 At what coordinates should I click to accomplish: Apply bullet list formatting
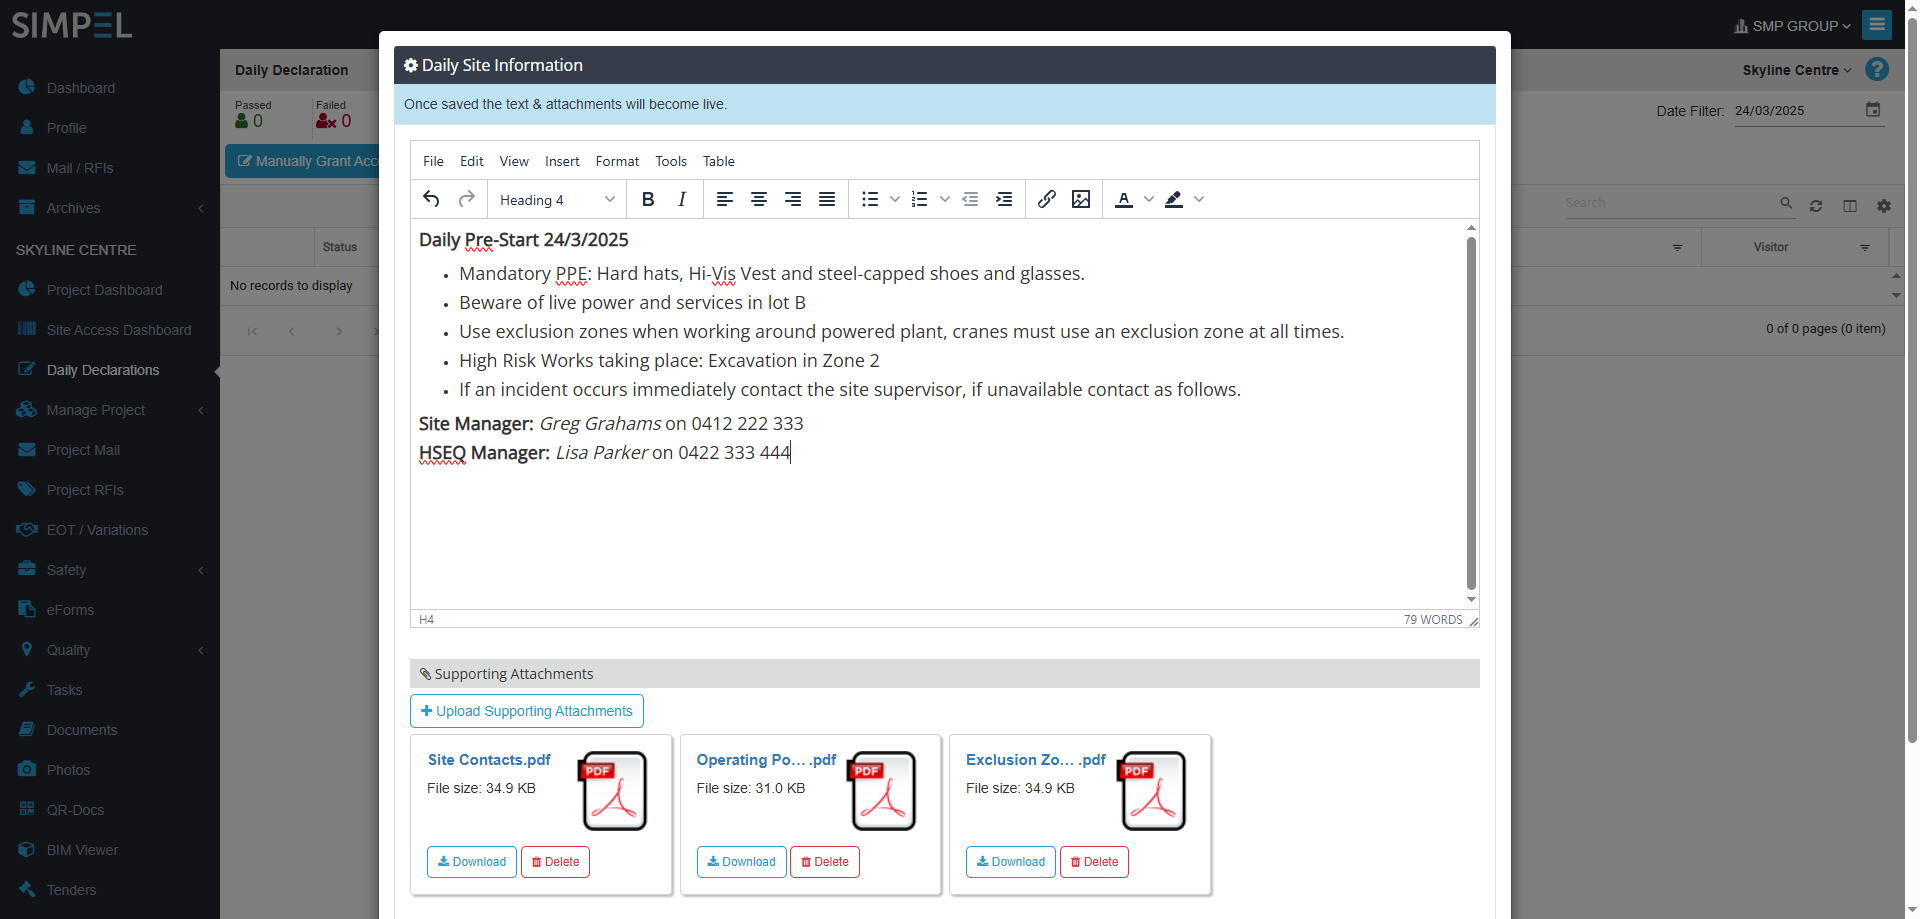[x=870, y=199]
